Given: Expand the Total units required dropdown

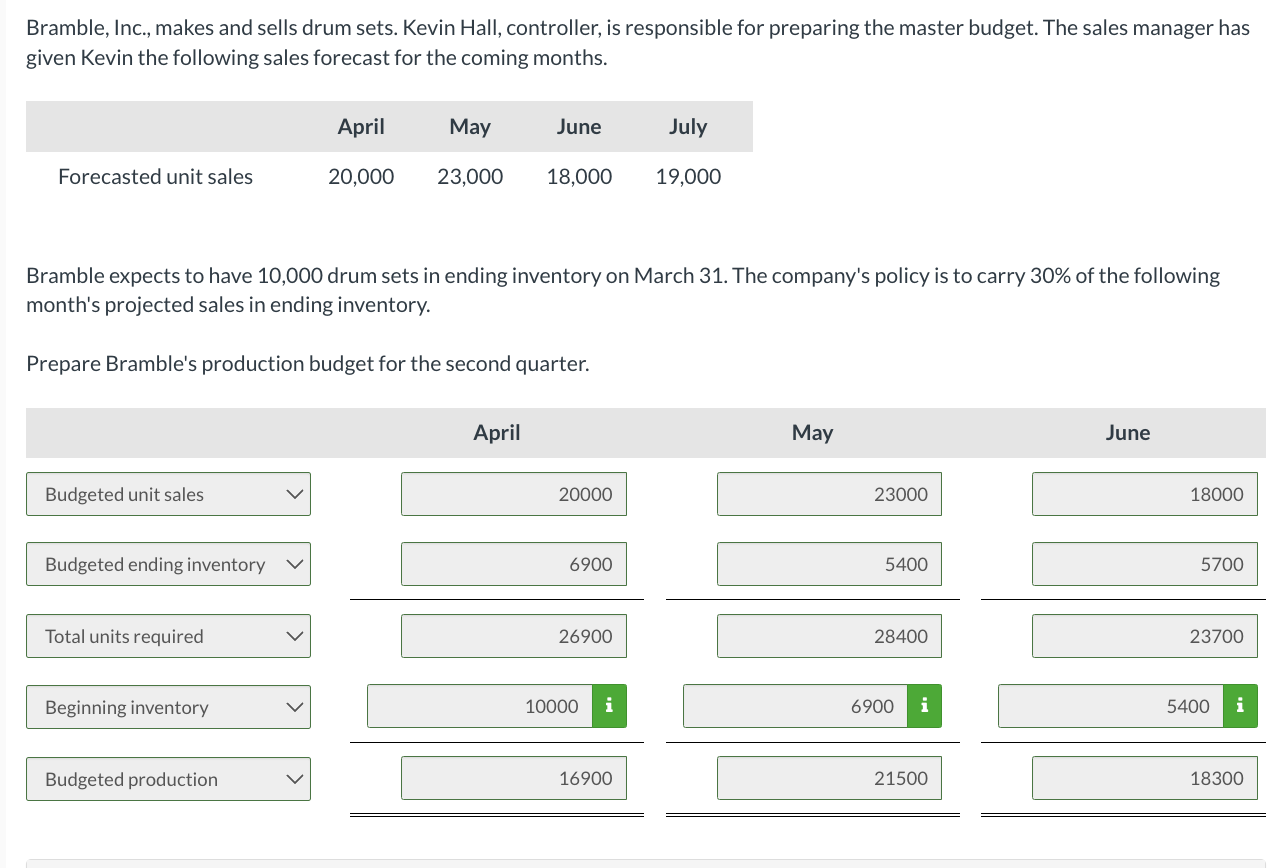Looking at the screenshot, I should 168,636.
